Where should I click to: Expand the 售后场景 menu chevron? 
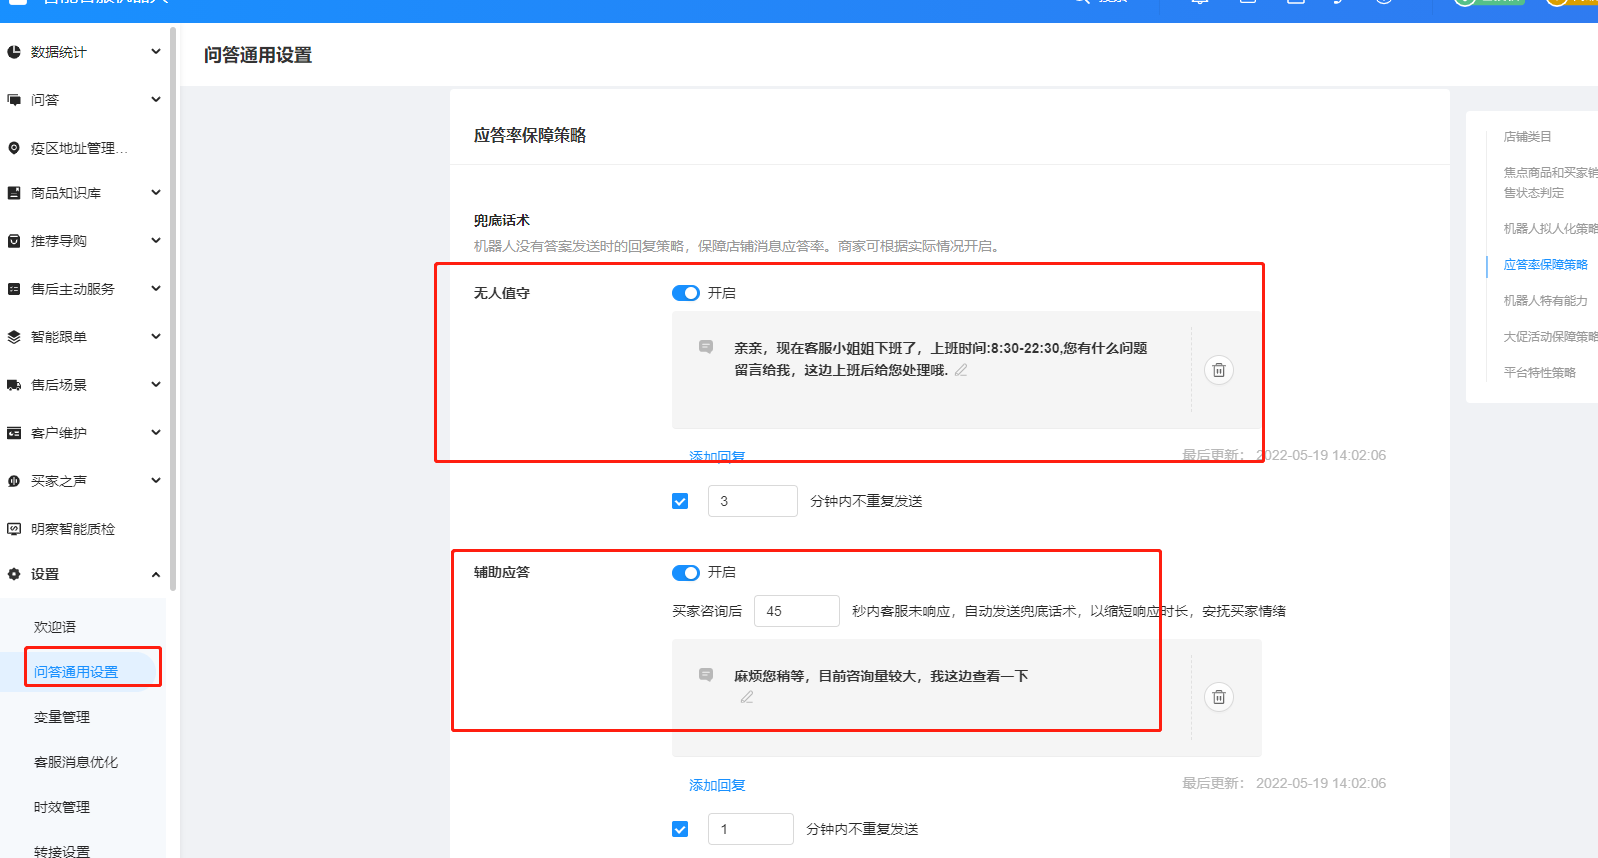(x=156, y=385)
